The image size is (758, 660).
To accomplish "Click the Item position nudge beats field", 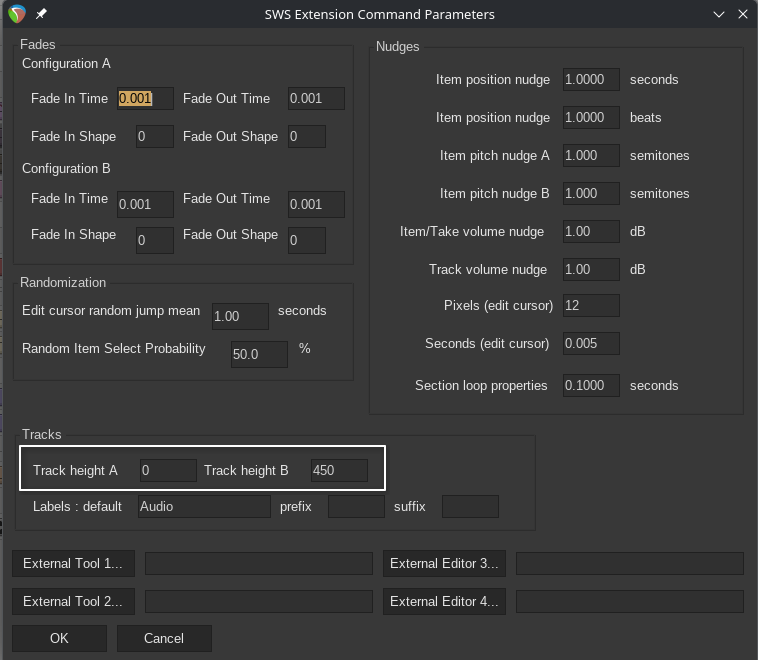I will (591, 117).
